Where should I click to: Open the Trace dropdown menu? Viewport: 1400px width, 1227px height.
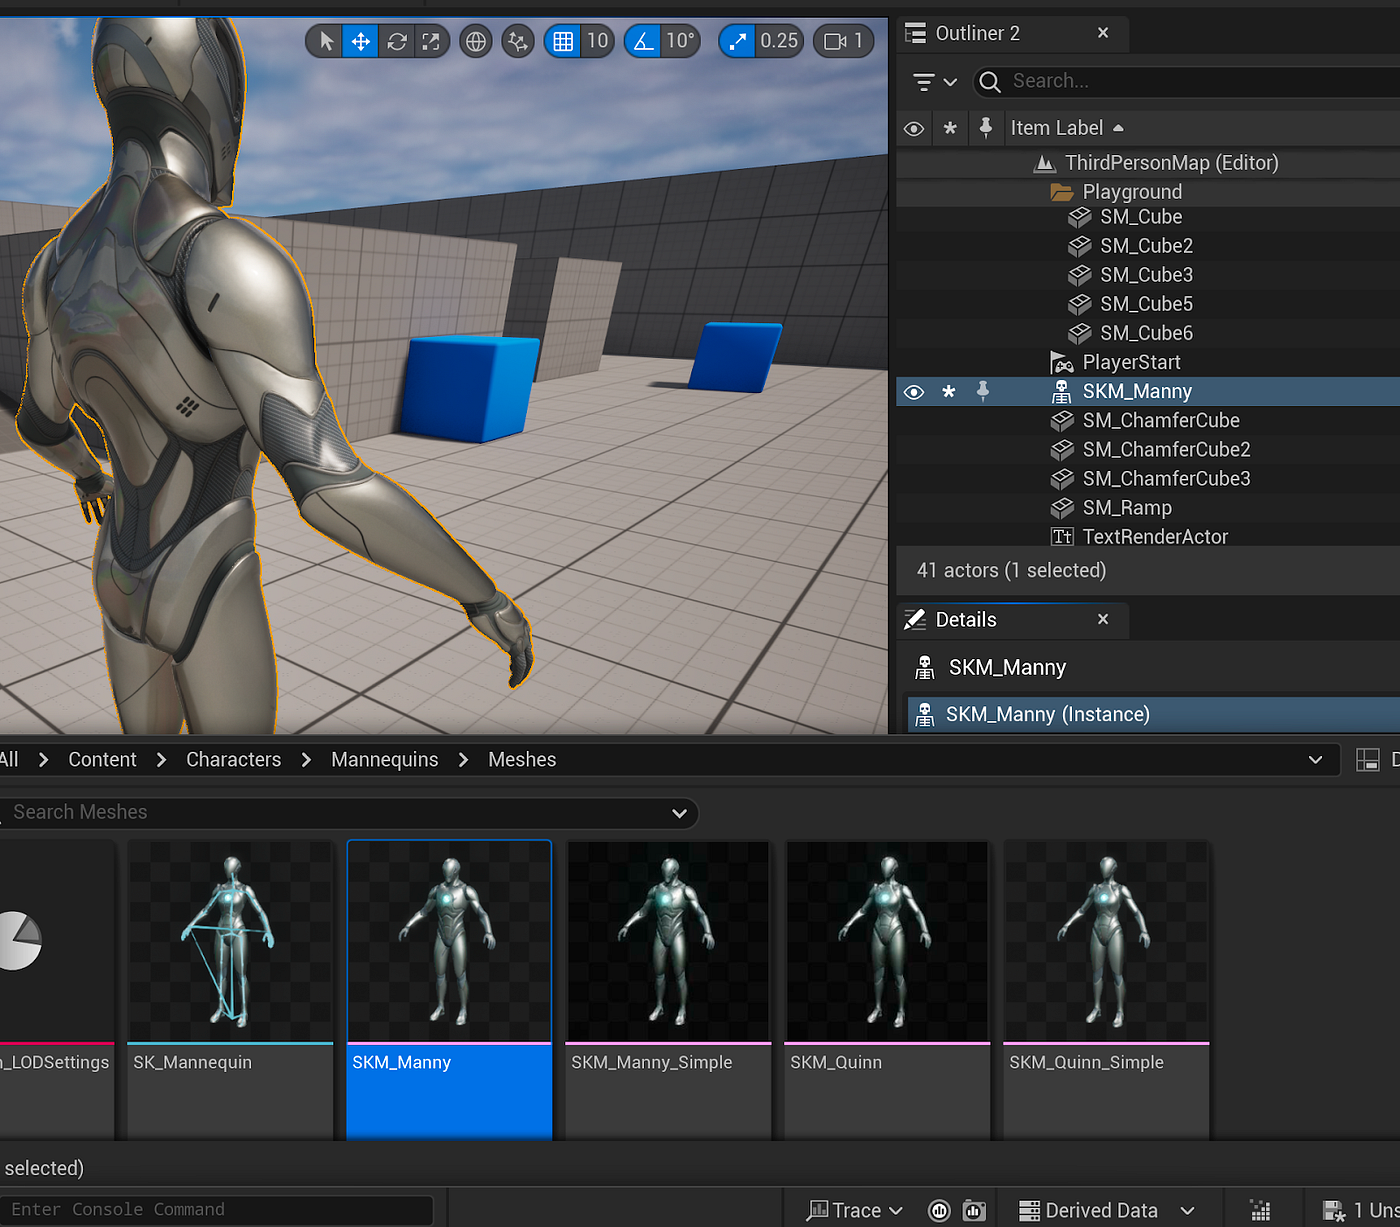(x=855, y=1211)
